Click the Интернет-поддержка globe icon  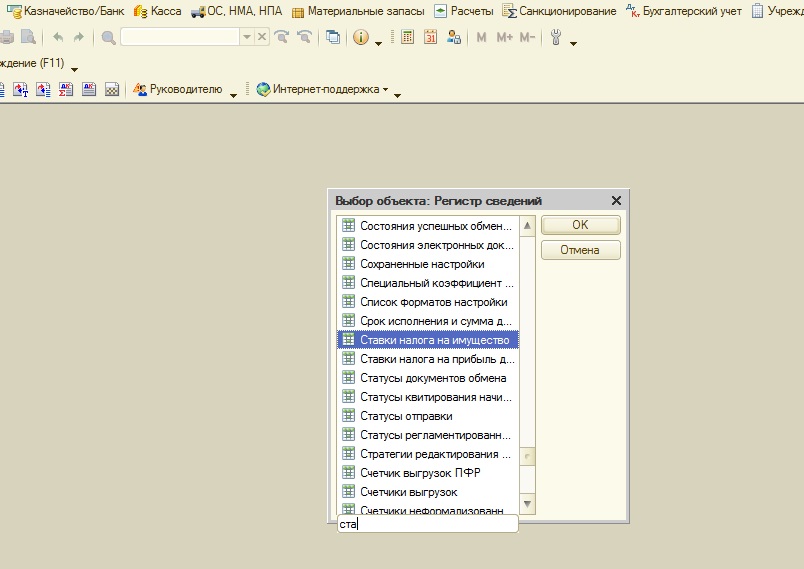(x=263, y=89)
